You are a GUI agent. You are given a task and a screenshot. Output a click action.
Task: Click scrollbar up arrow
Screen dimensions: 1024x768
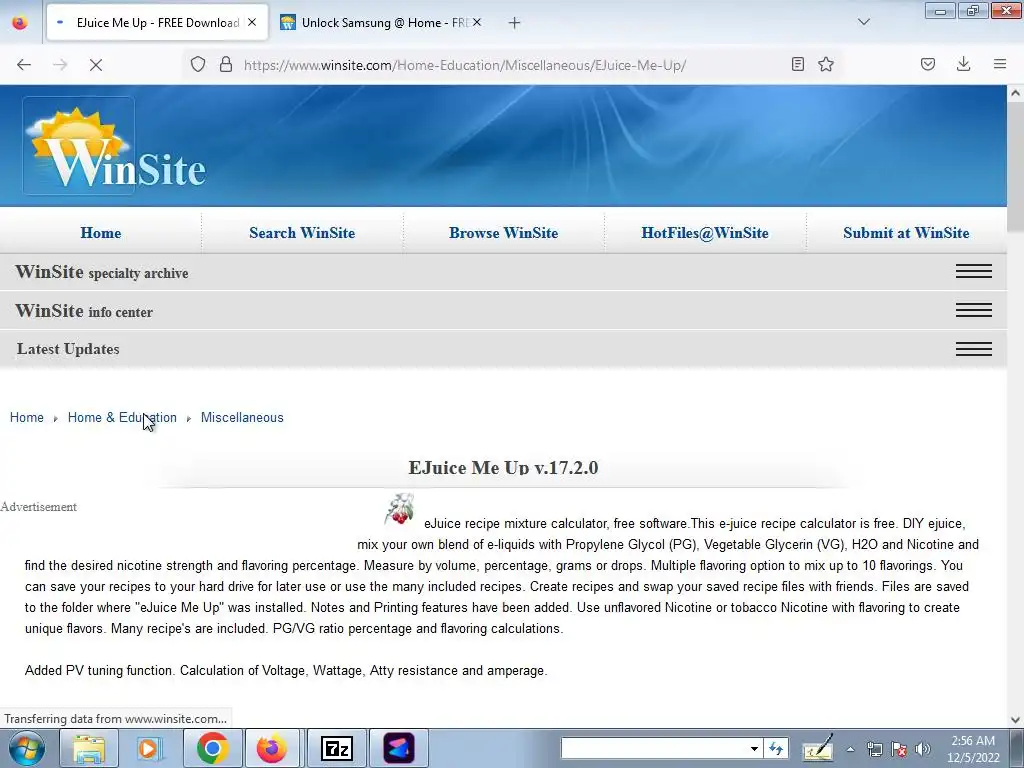[x=1016, y=93]
